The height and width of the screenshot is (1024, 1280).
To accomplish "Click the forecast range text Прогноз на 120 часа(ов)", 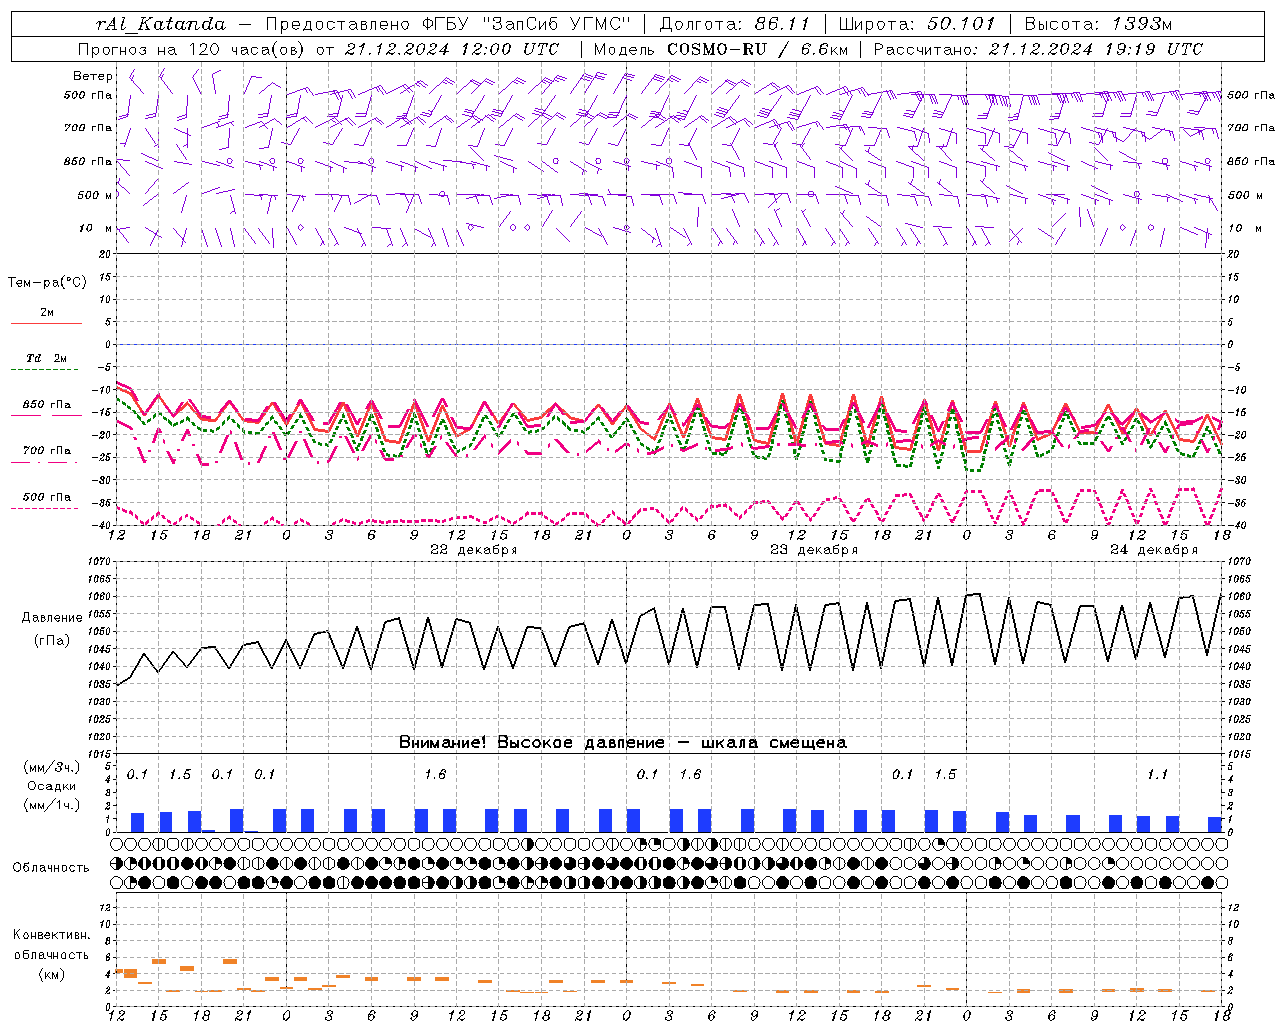I will [x=193, y=49].
